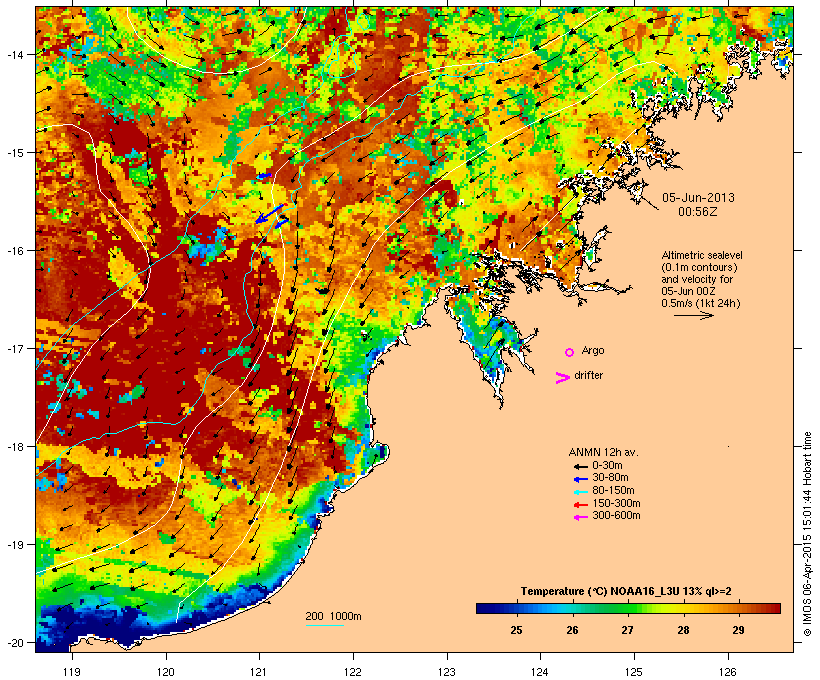Click the latitude axis label -16

[15, 251]
